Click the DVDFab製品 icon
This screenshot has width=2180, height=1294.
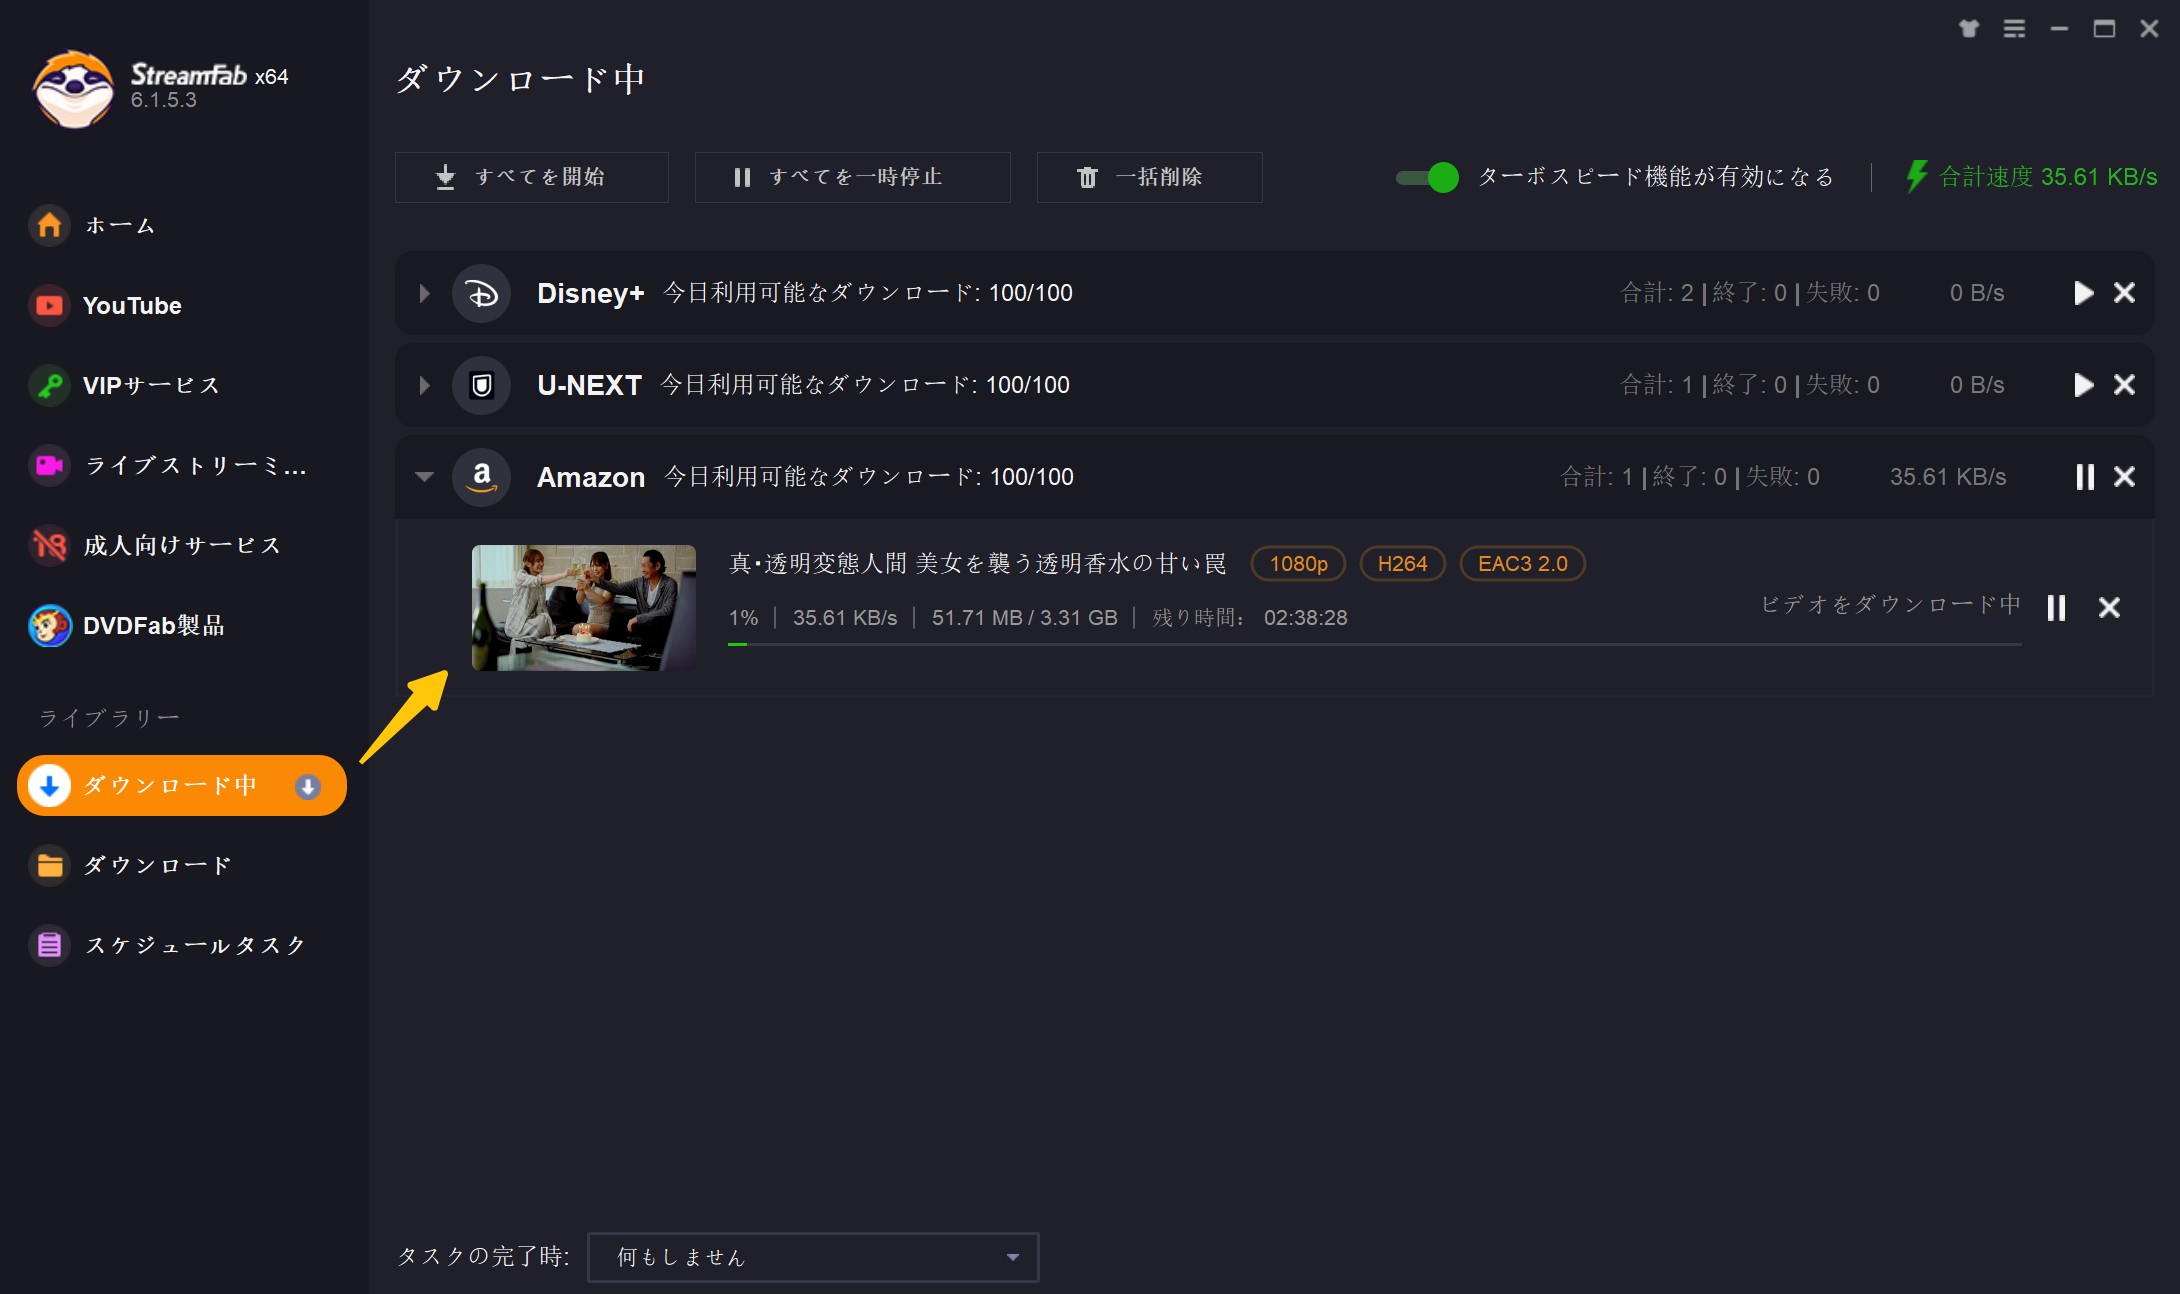tap(49, 625)
